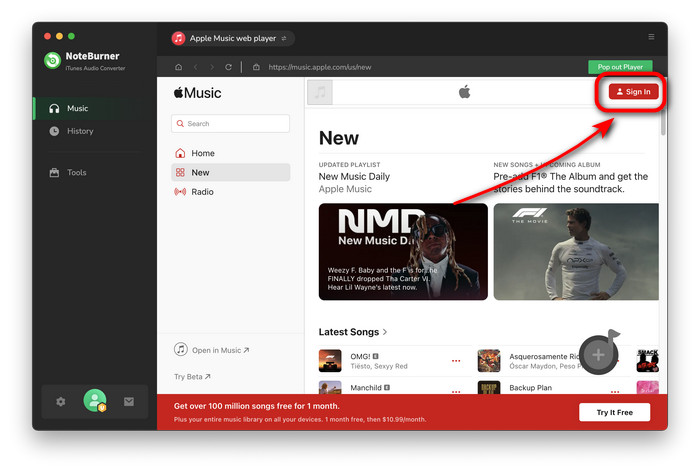Screen dimensions: 700x473
Task: Click the Asquerosamente Rich song artwork
Action: click(x=489, y=361)
